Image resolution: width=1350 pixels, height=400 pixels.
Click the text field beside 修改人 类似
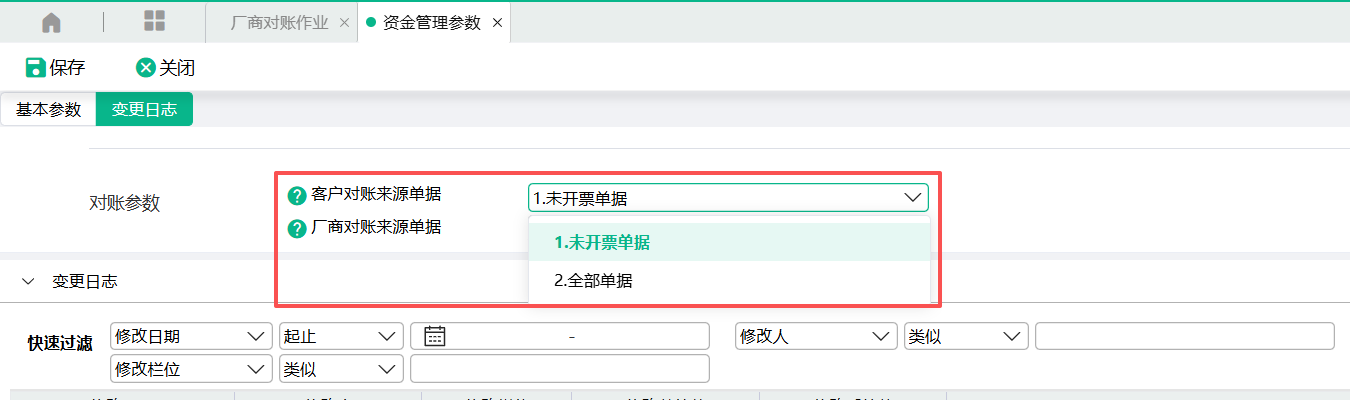click(x=1184, y=336)
